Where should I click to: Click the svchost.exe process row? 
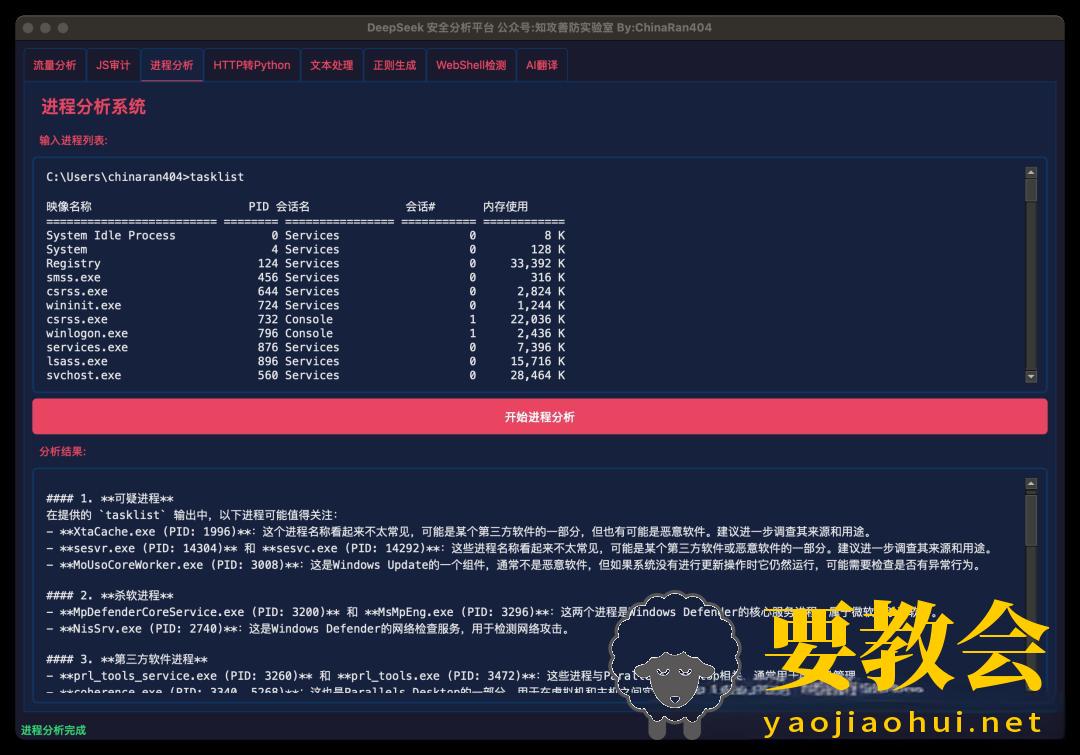tap(306, 375)
